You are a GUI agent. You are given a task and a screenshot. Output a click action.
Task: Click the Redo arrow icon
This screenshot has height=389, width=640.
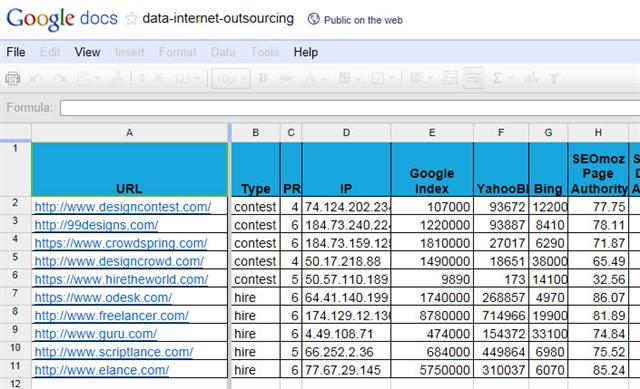pos(60,78)
